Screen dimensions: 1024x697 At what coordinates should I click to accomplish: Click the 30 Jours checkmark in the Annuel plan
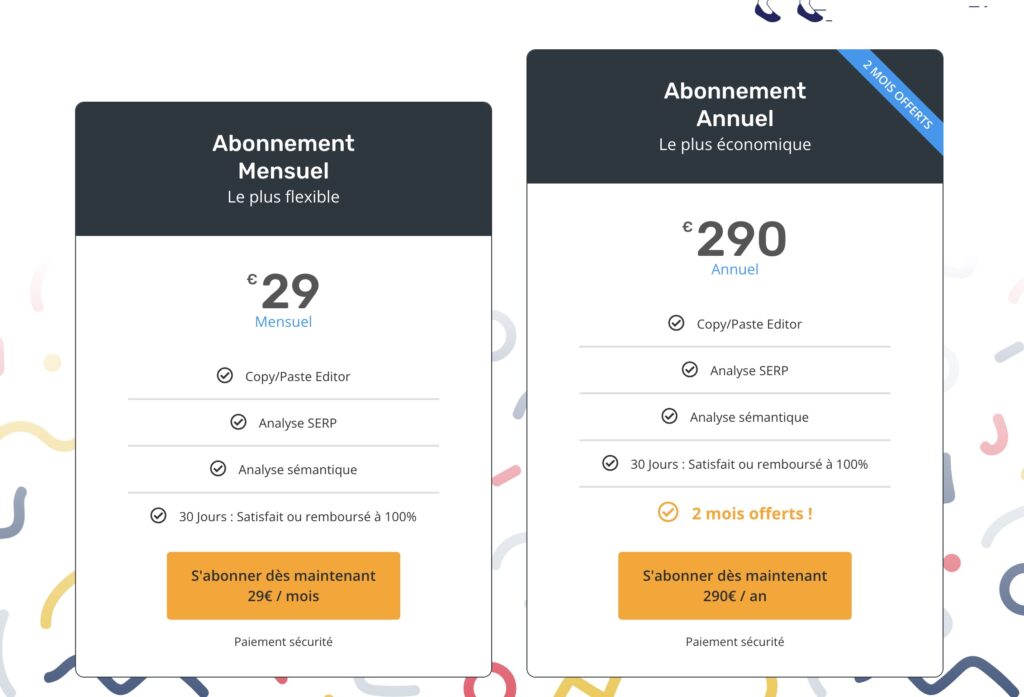tap(610, 463)
